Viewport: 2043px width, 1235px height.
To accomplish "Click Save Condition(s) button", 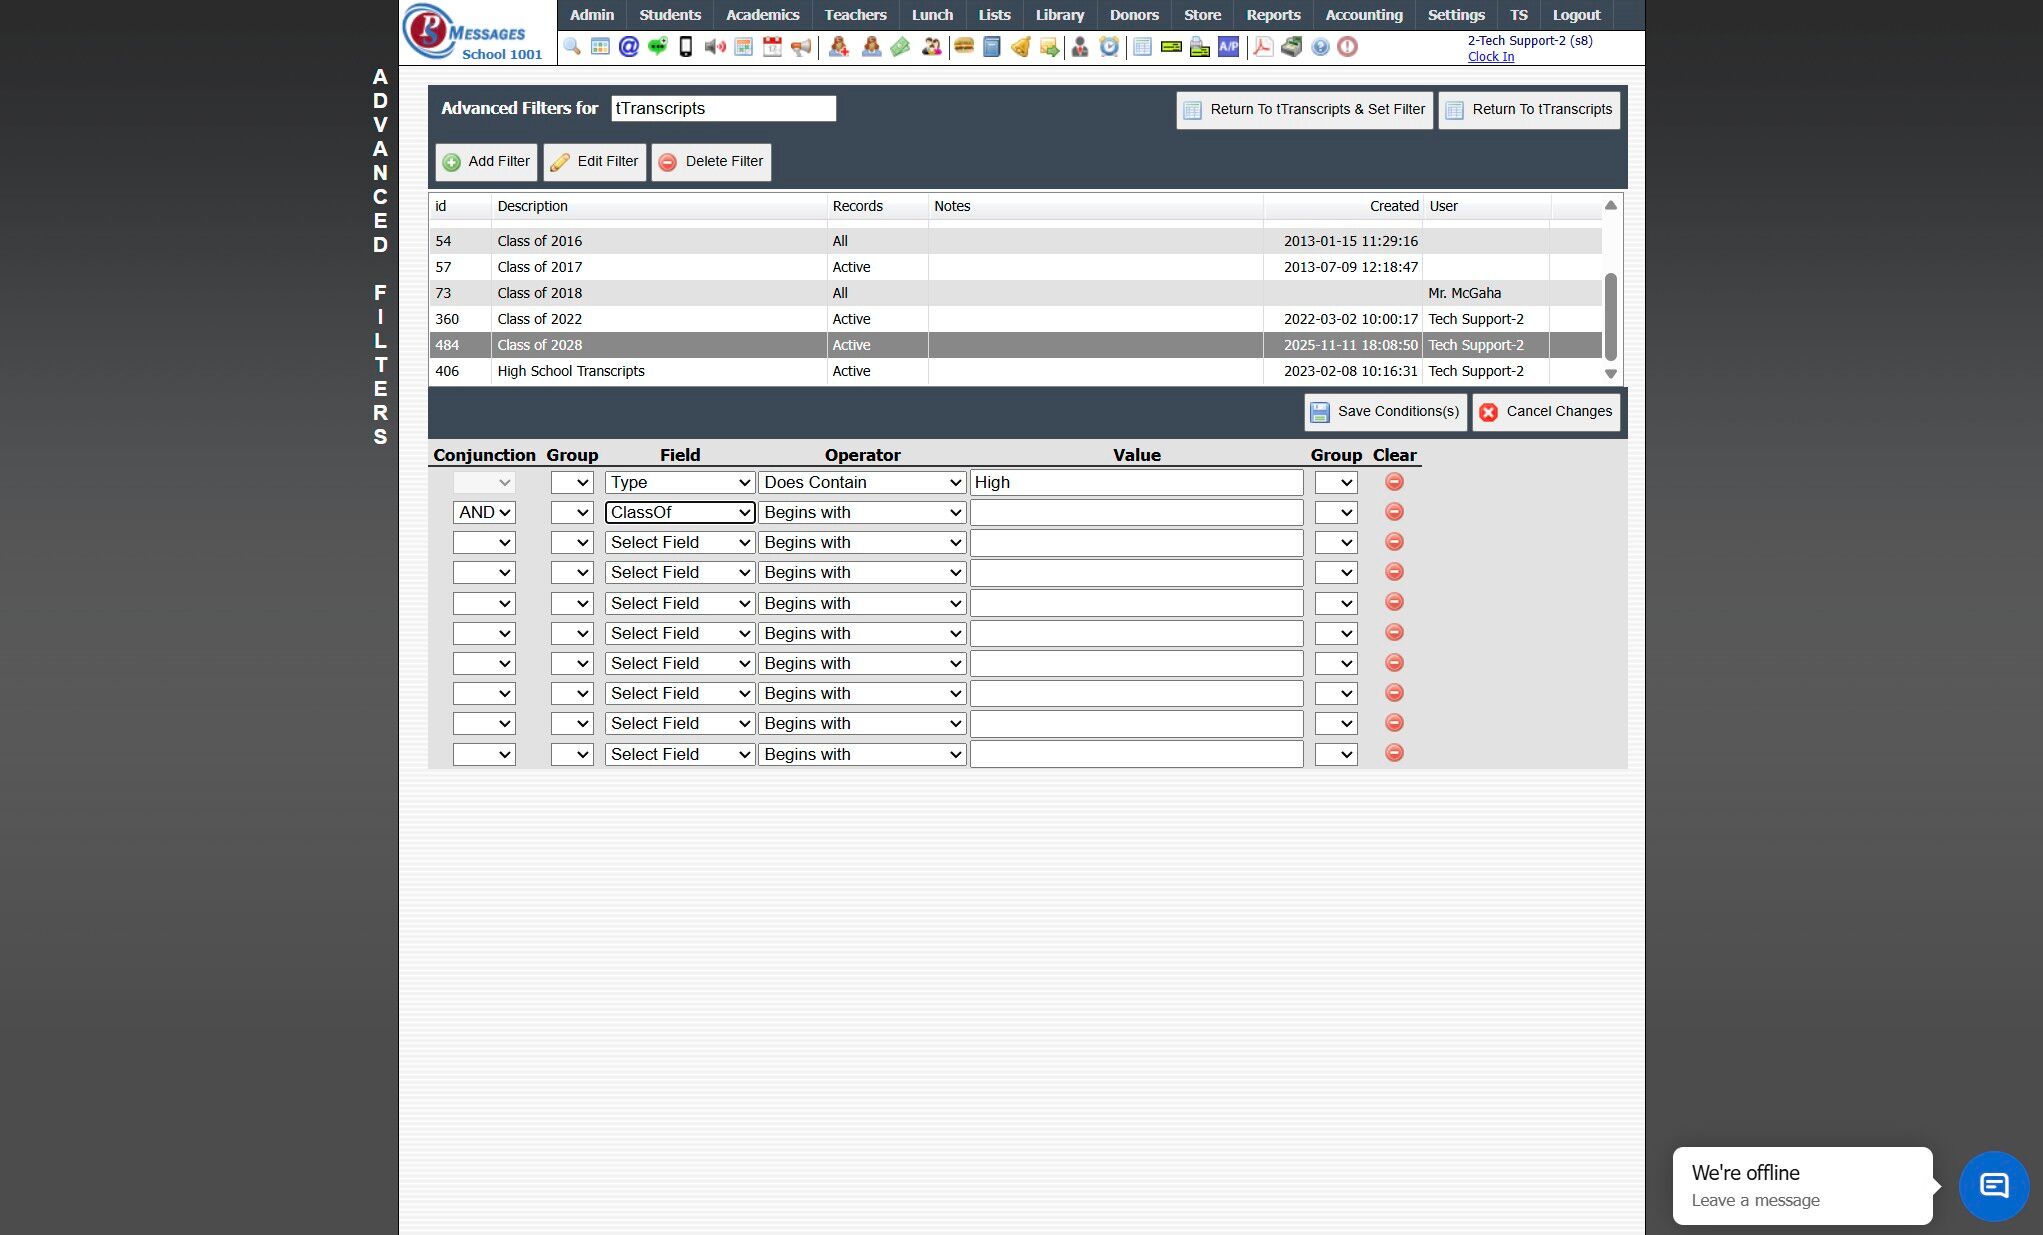I will point(1385,412).
